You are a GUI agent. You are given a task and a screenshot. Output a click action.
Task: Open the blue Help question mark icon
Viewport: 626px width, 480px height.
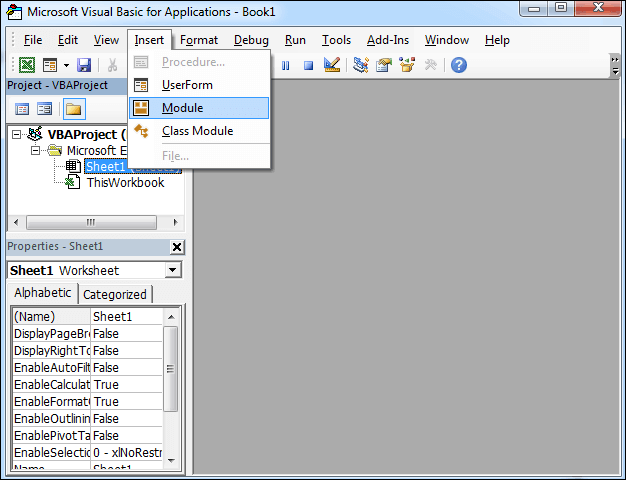(x=459, y=65)
